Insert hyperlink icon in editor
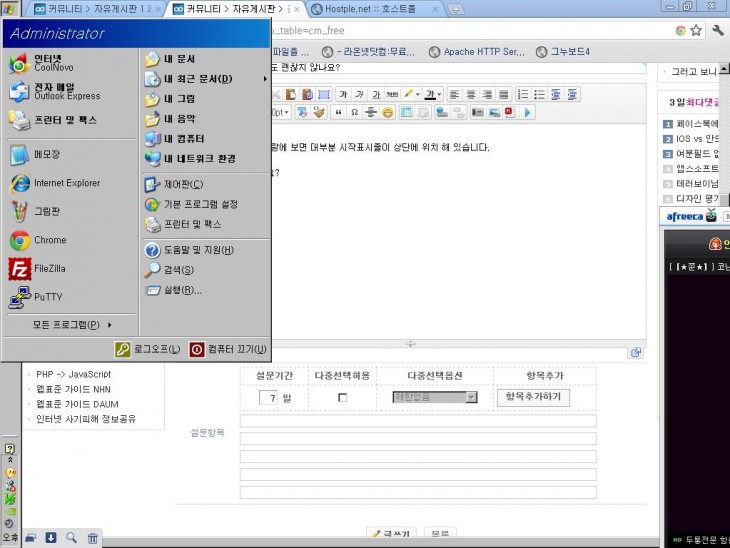The image size is (730, 548). 442,113
